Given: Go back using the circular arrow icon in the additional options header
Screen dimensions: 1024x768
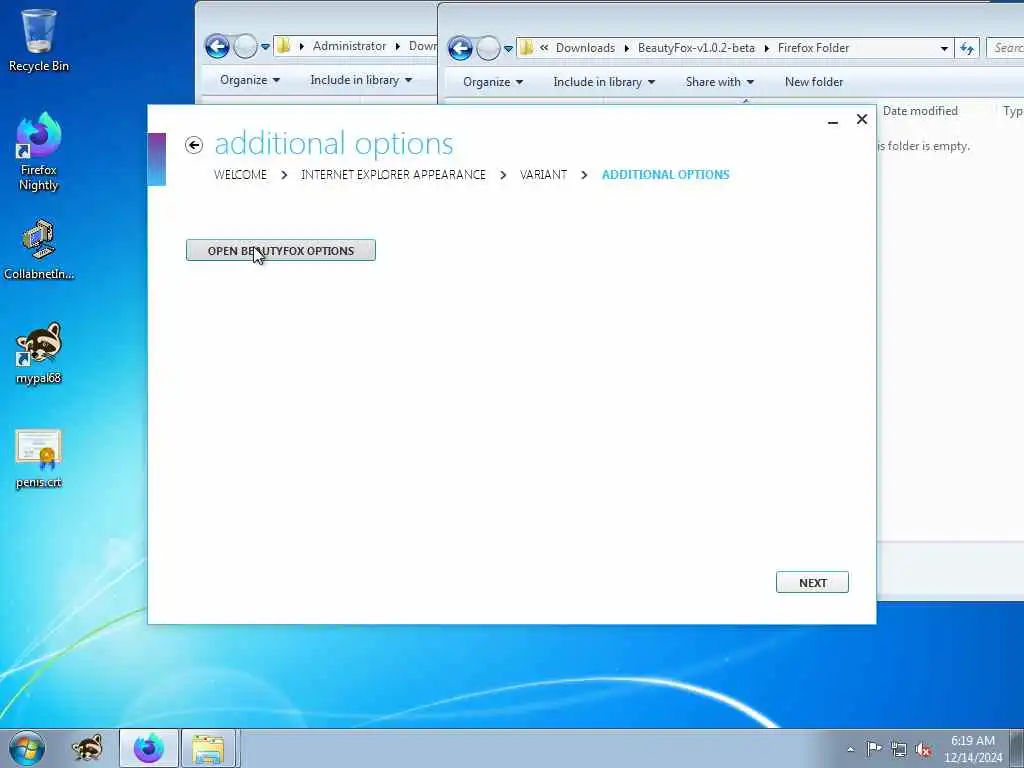Looking at the screenshot, I should point(194,145).
